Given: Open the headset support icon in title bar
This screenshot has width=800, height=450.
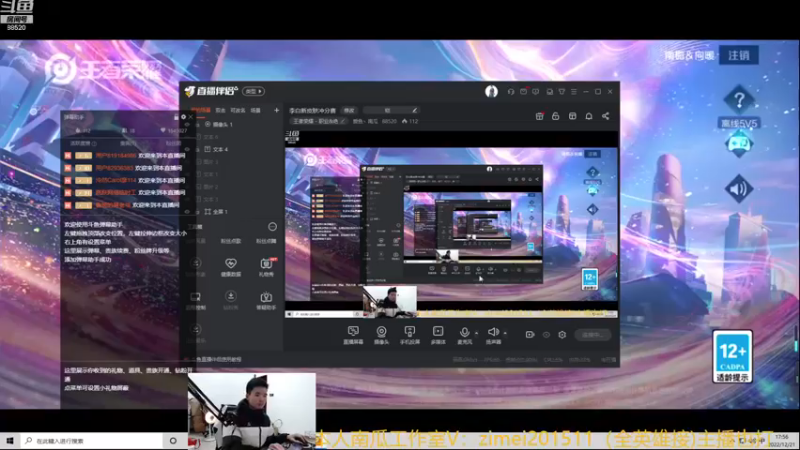Looking at the screenshot, I should pyautogui.click(x=511, y=92).
